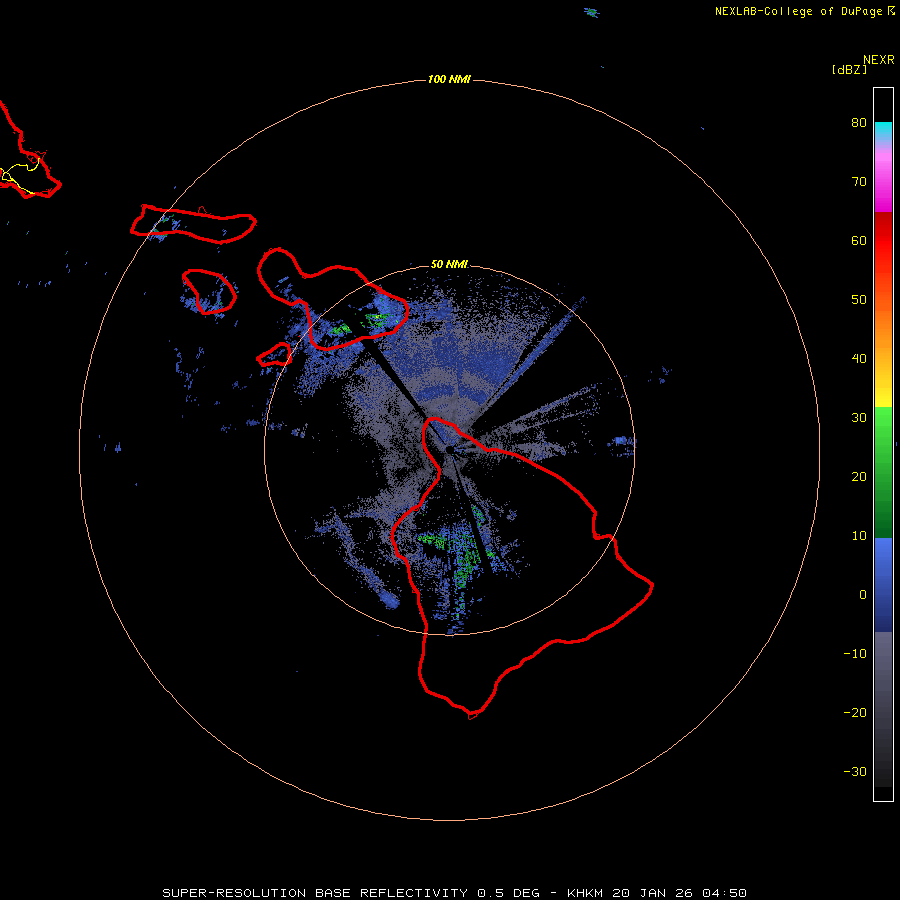
Task: Click the 40 value on dBZ scale
Action: coord(859,359)
